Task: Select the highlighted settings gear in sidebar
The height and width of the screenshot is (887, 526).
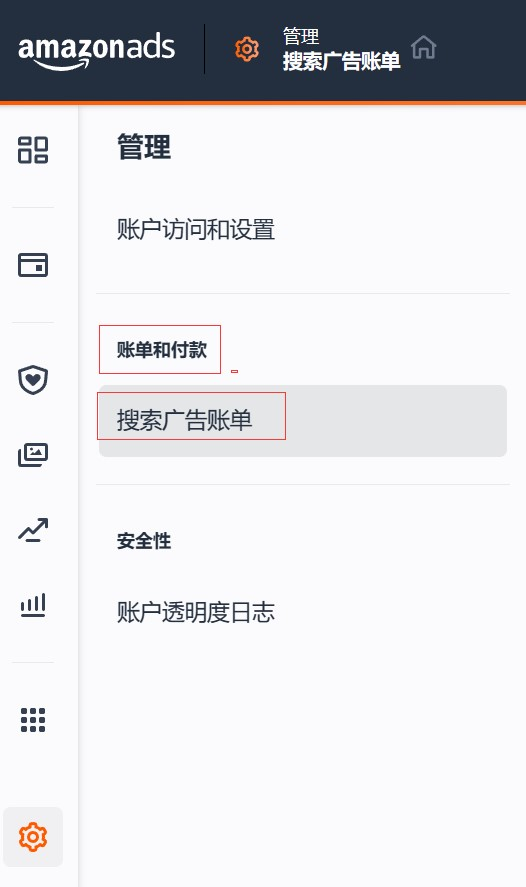Action: point(33,837)
